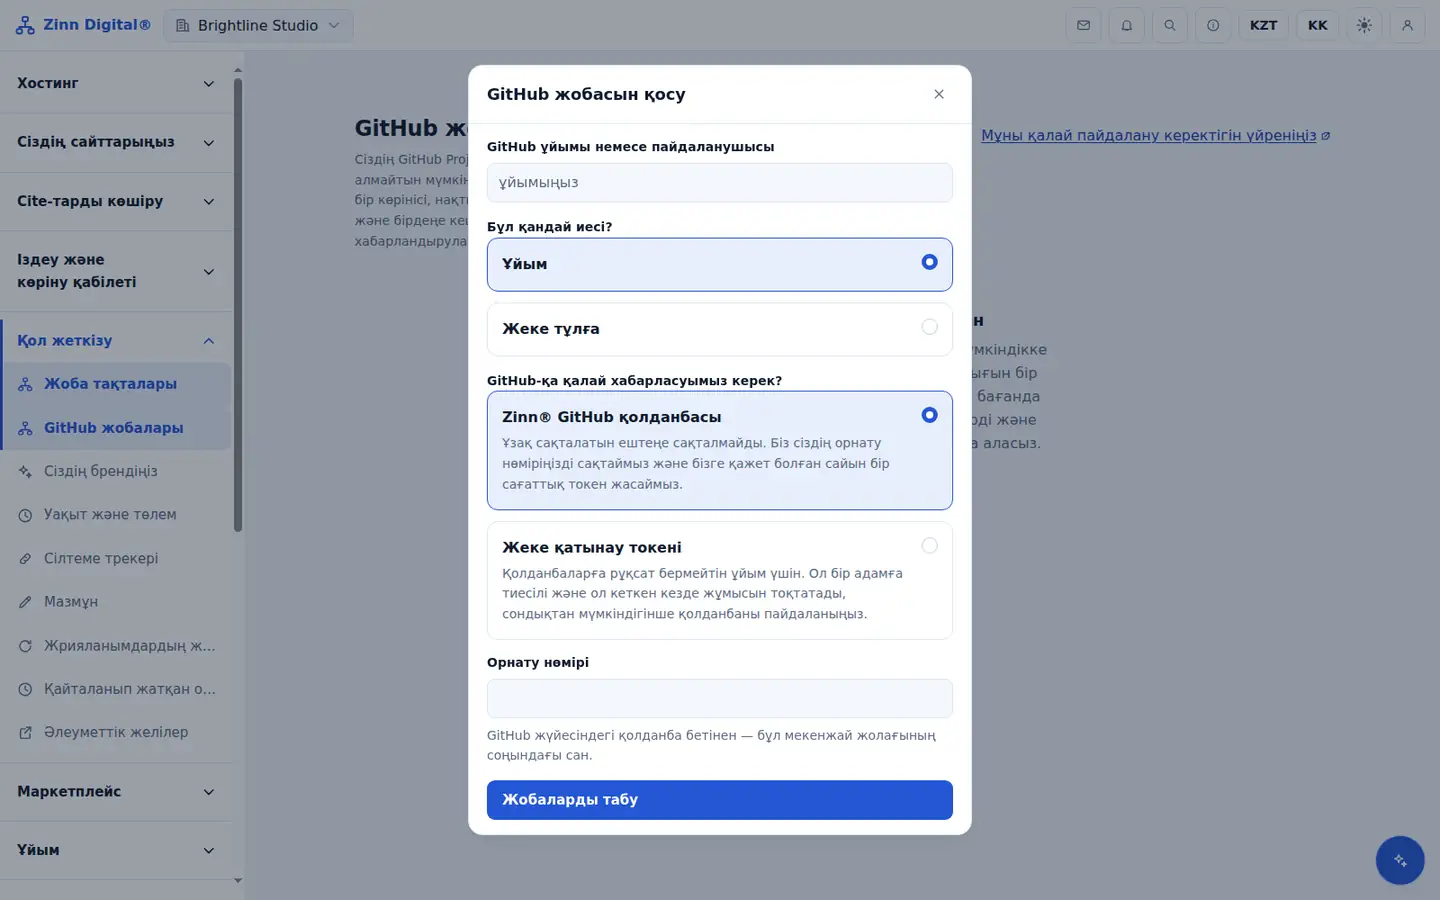Open Әлеуметтік желілер sidebar link

point(116,733)
